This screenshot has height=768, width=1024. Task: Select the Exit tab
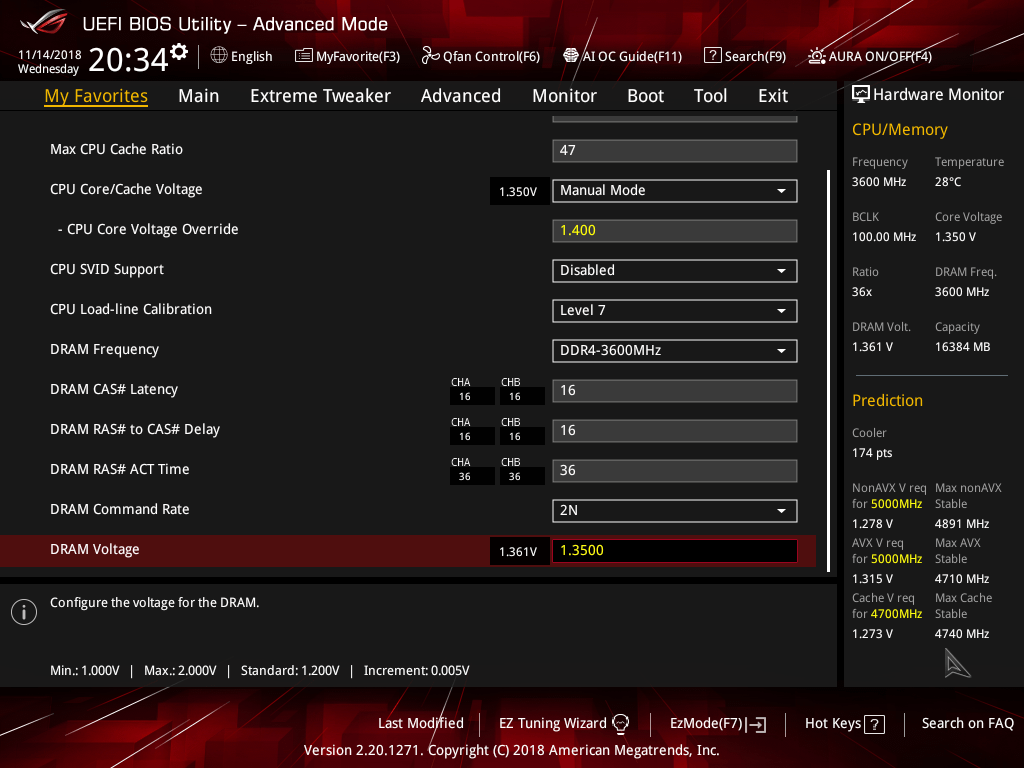point(773,96)
